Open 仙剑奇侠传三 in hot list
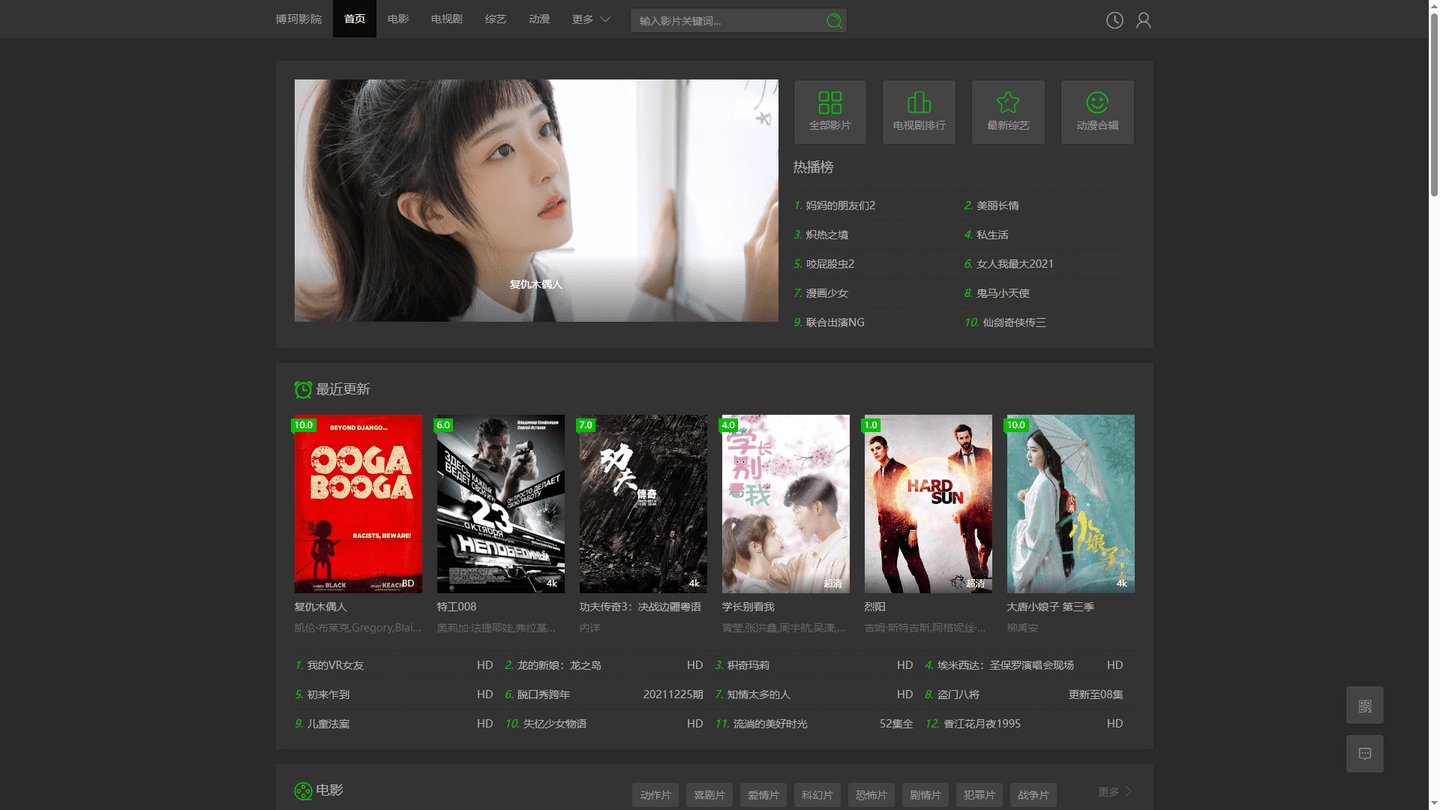Viewport: 1440px width, 810px height. 1014,322
